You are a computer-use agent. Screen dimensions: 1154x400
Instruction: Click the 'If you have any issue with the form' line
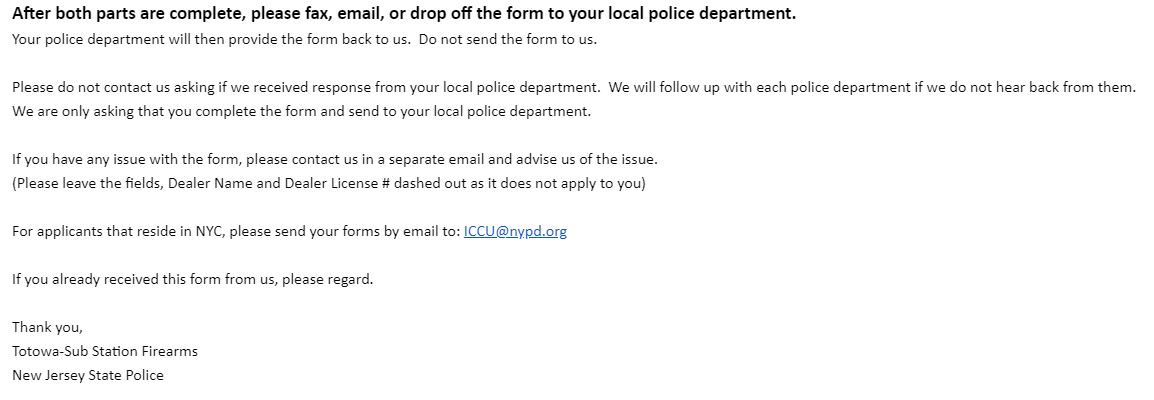pyautogui.click(x=335, y=160)
